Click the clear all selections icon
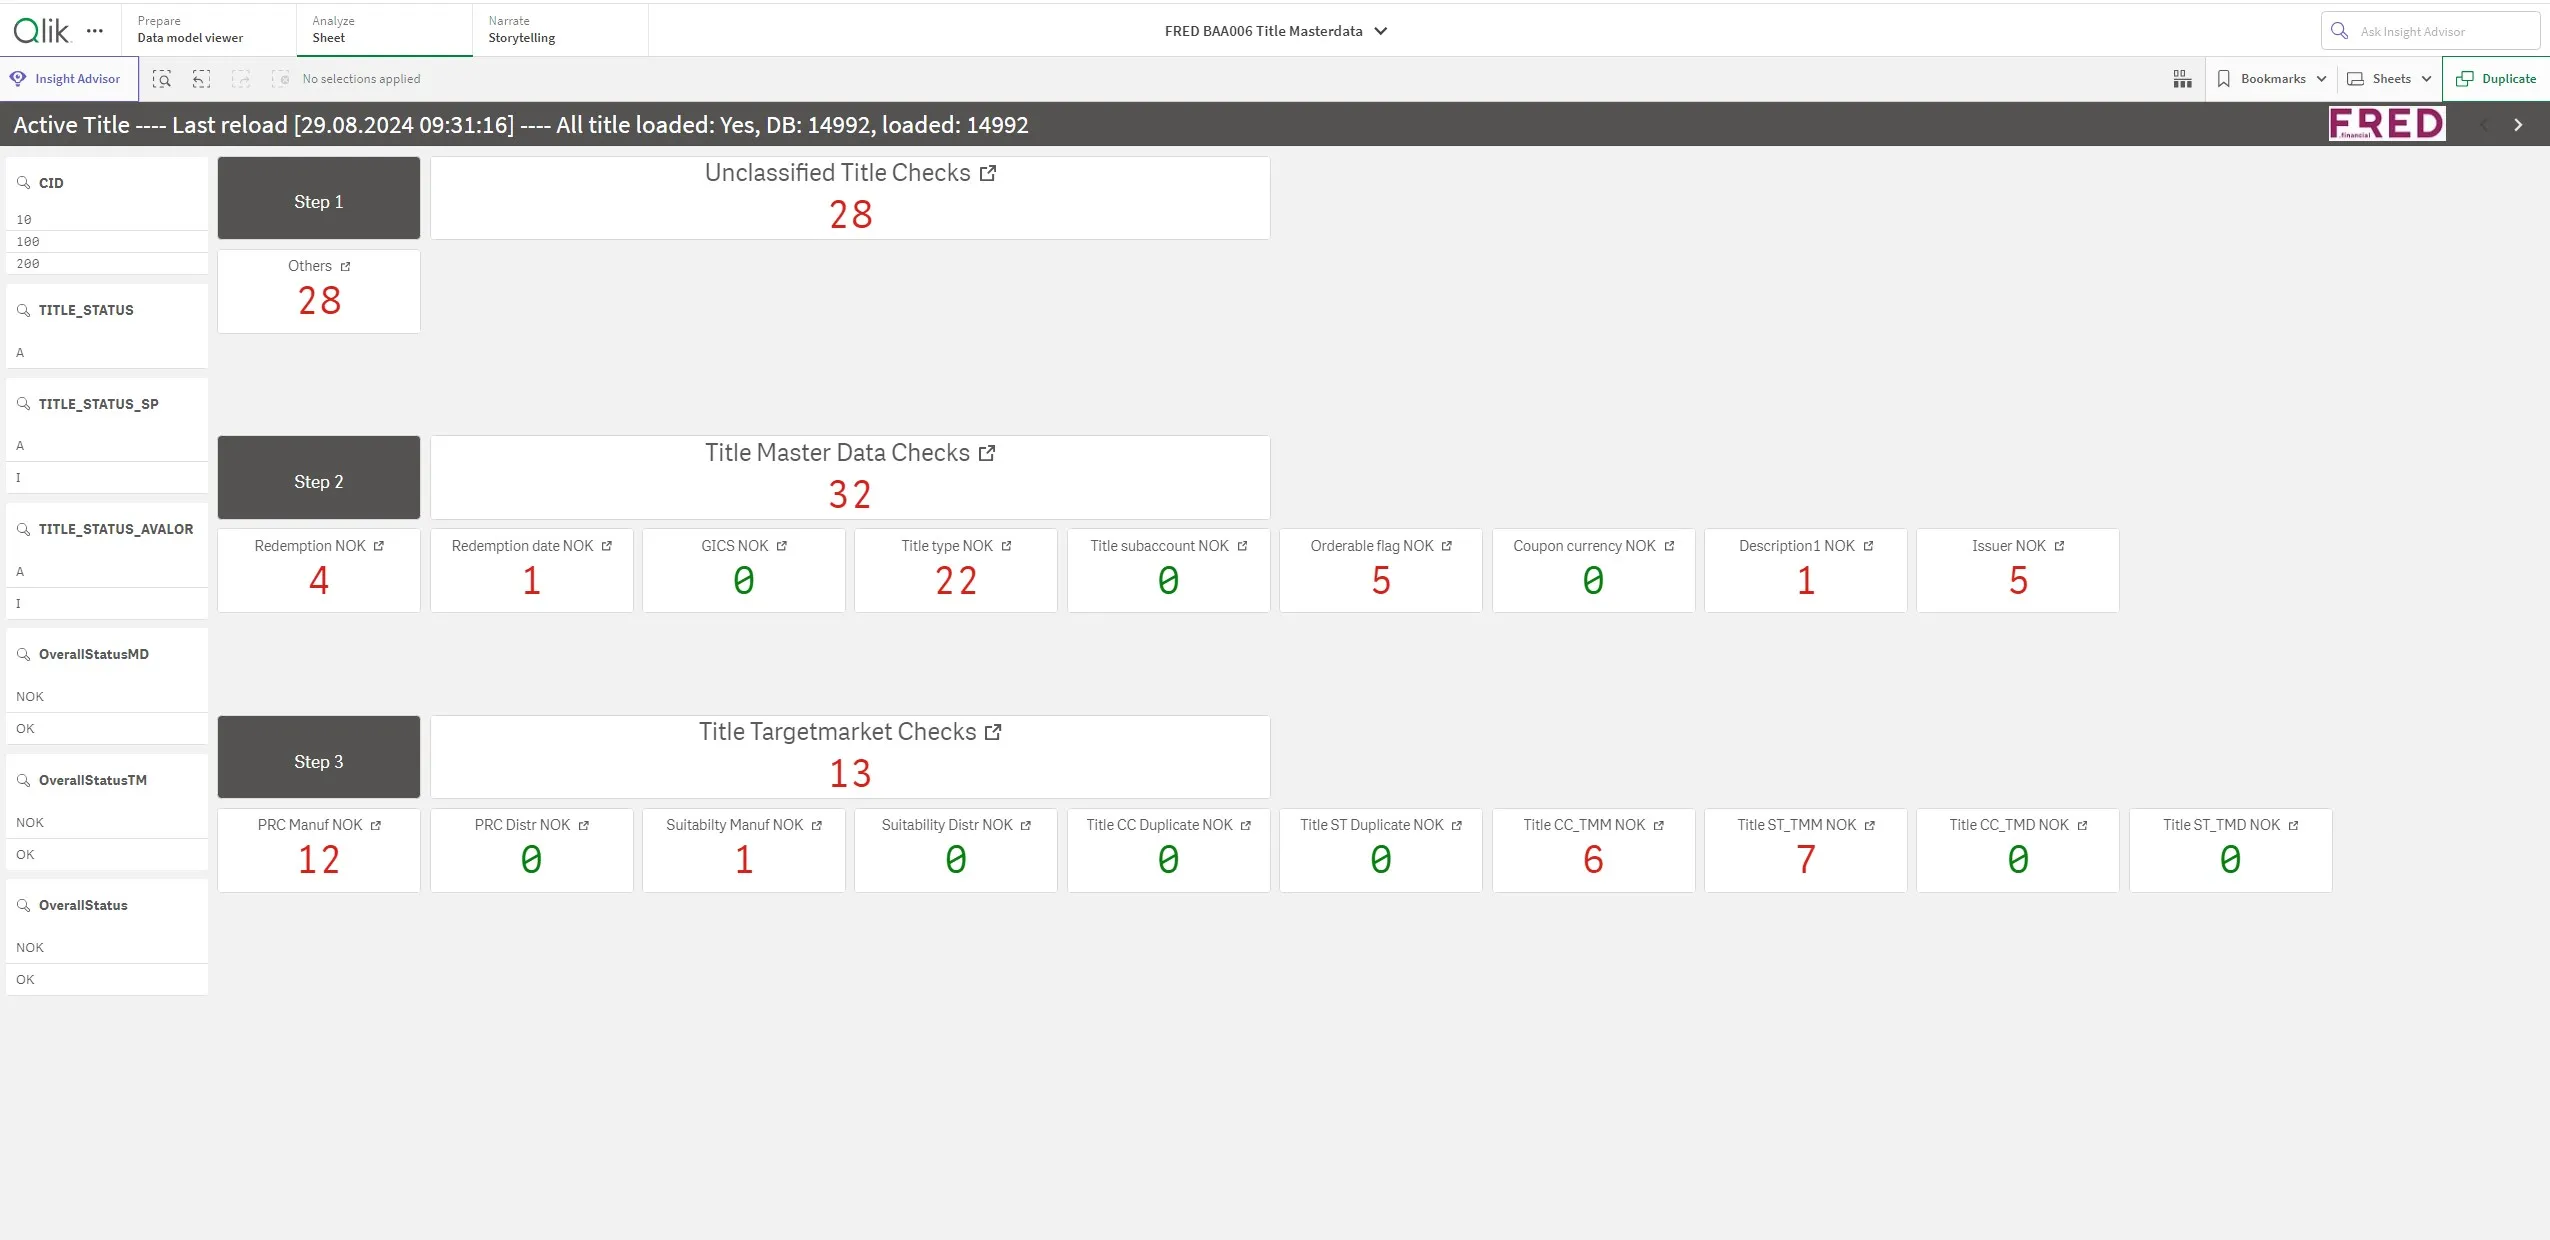Image resolution: width=2550 pixels, height=1240 pixels. tap(281, 79)
